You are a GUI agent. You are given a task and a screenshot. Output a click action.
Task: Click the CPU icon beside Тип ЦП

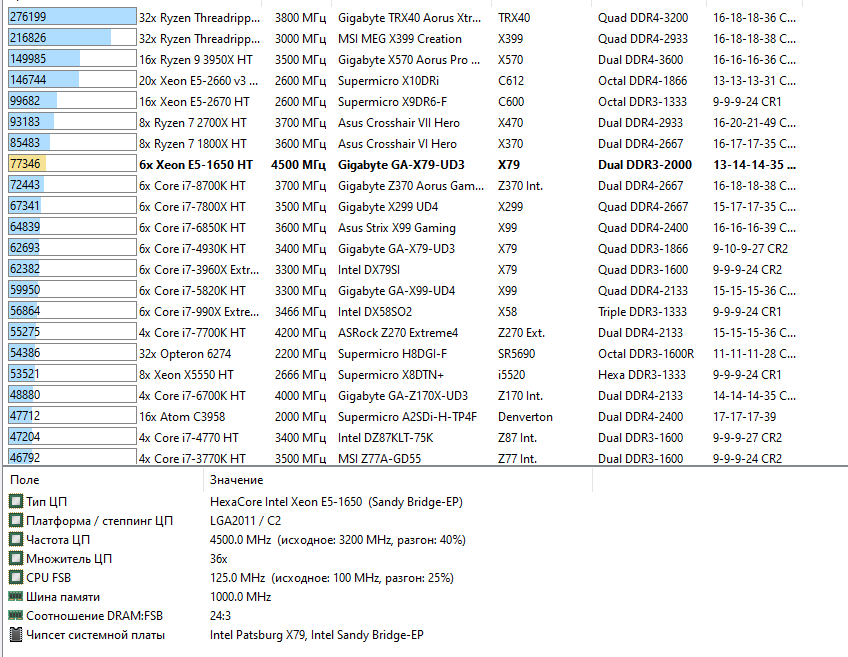tap(16, 501)
